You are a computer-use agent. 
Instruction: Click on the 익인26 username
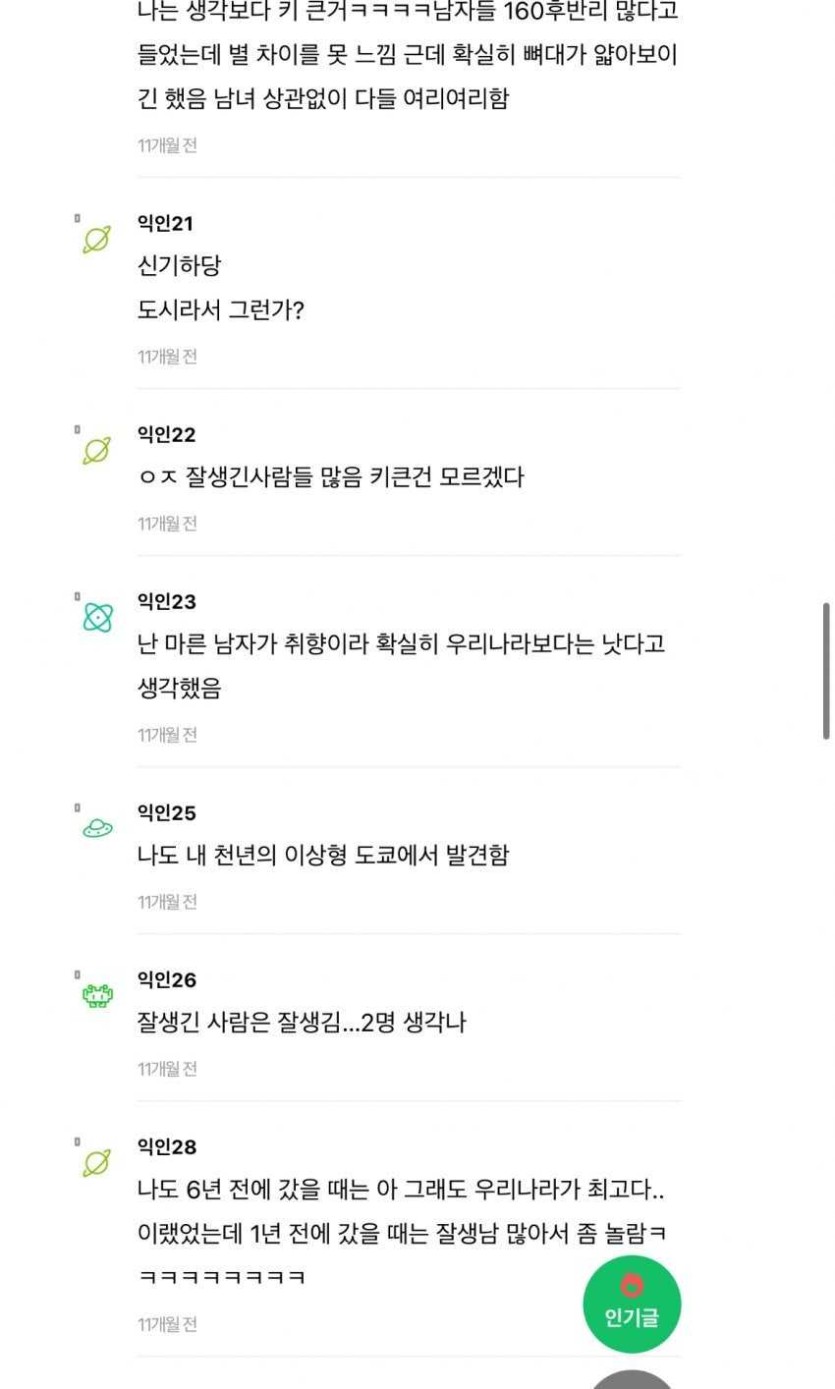click(x=166, y=980)
